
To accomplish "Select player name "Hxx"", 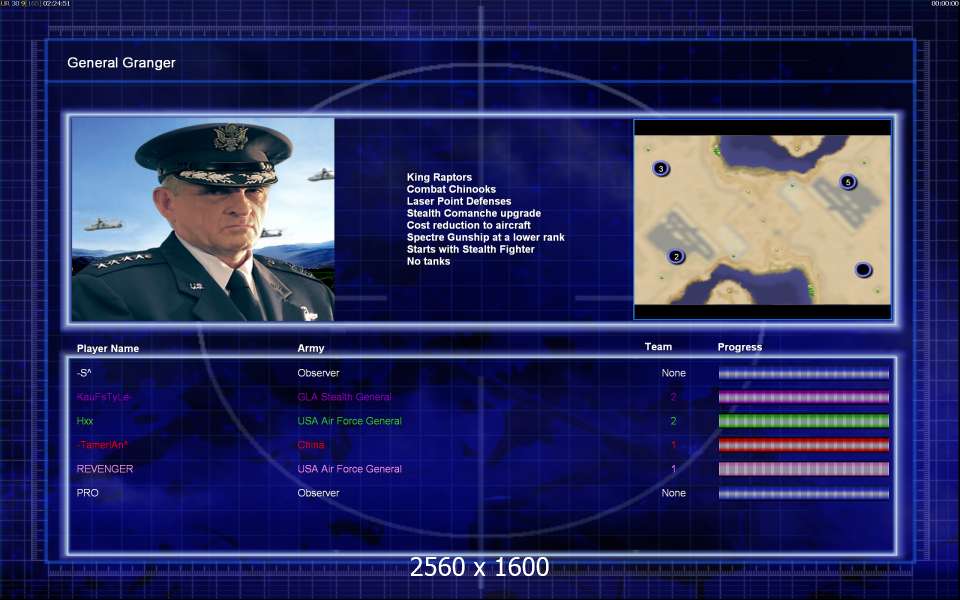I will click(85, 421).
